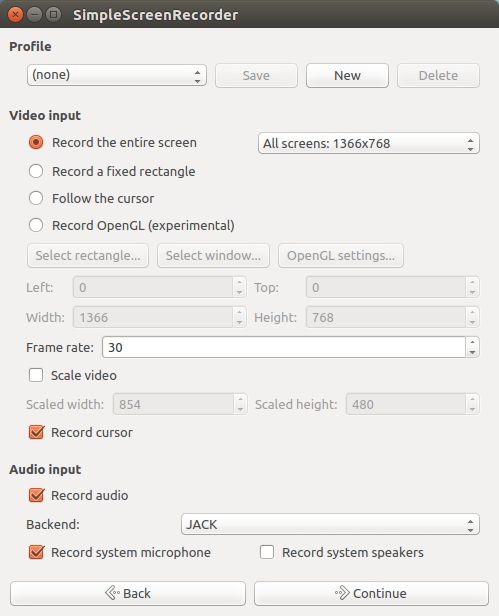
Task: Click the Left position field
Action: pyautogui.click(x=153, y=287)
